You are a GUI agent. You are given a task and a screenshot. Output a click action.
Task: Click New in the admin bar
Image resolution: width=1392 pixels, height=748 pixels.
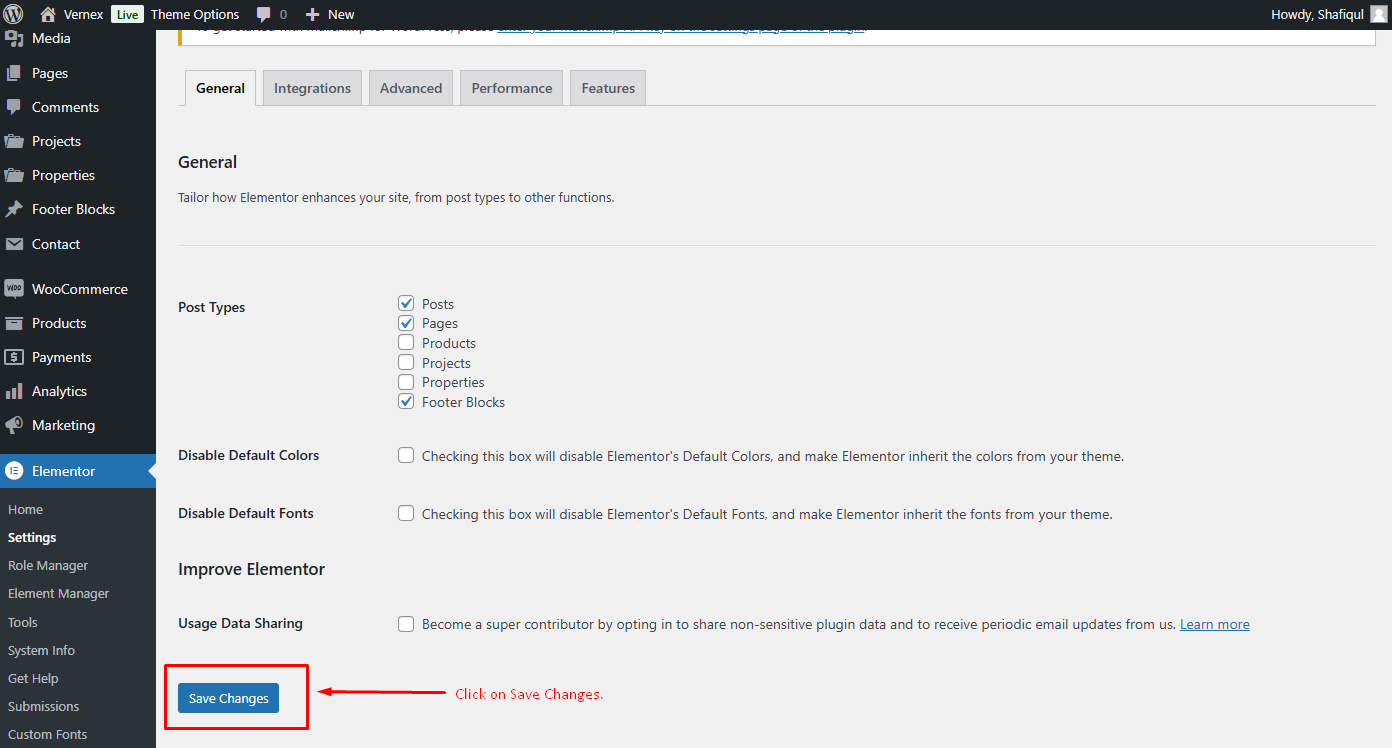point(341,14)
